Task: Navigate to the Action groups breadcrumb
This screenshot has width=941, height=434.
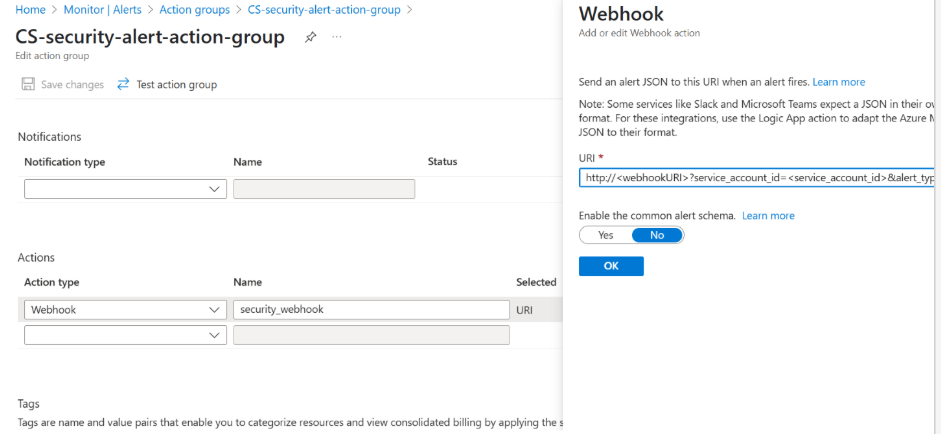Action: click(194, 10)
